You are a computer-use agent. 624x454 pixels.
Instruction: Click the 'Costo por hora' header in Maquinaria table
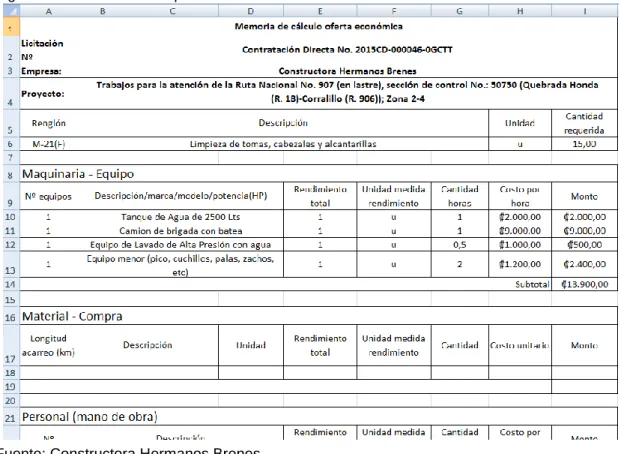tap(520, 196)
